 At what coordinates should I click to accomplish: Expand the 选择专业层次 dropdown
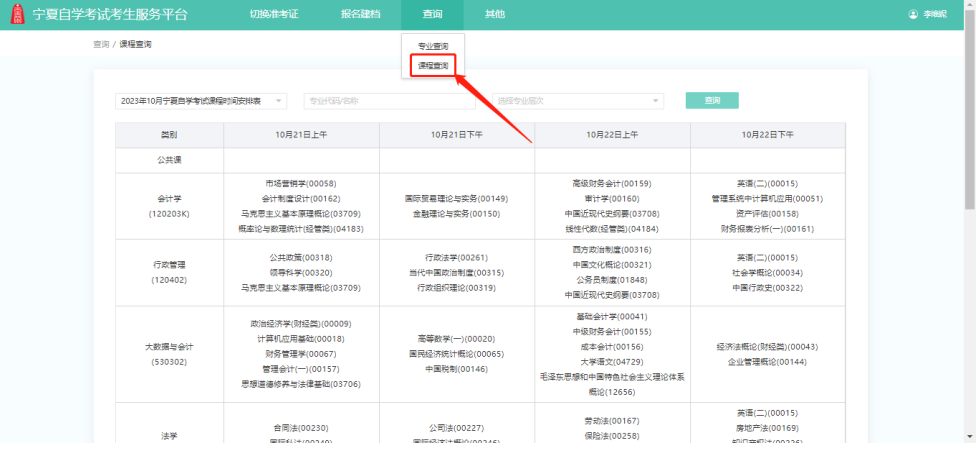(x=578, y=101)
